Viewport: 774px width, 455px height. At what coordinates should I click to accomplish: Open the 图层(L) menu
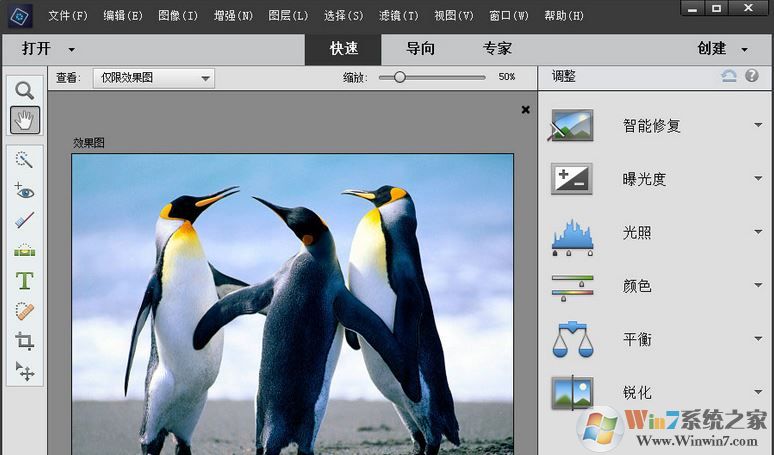click(x=288, y=16)
